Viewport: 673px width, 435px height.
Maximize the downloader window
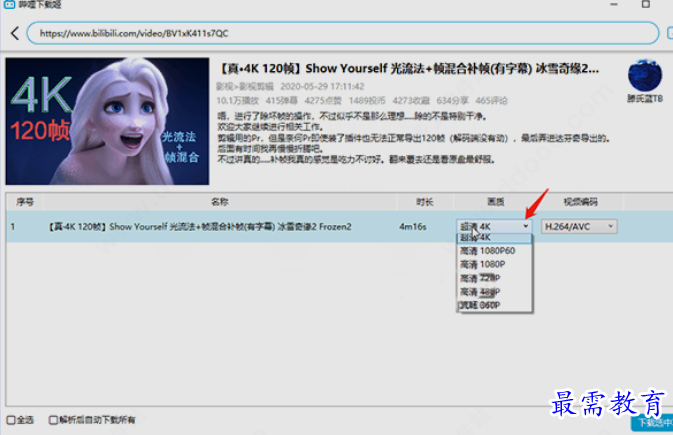click(646, 4)
